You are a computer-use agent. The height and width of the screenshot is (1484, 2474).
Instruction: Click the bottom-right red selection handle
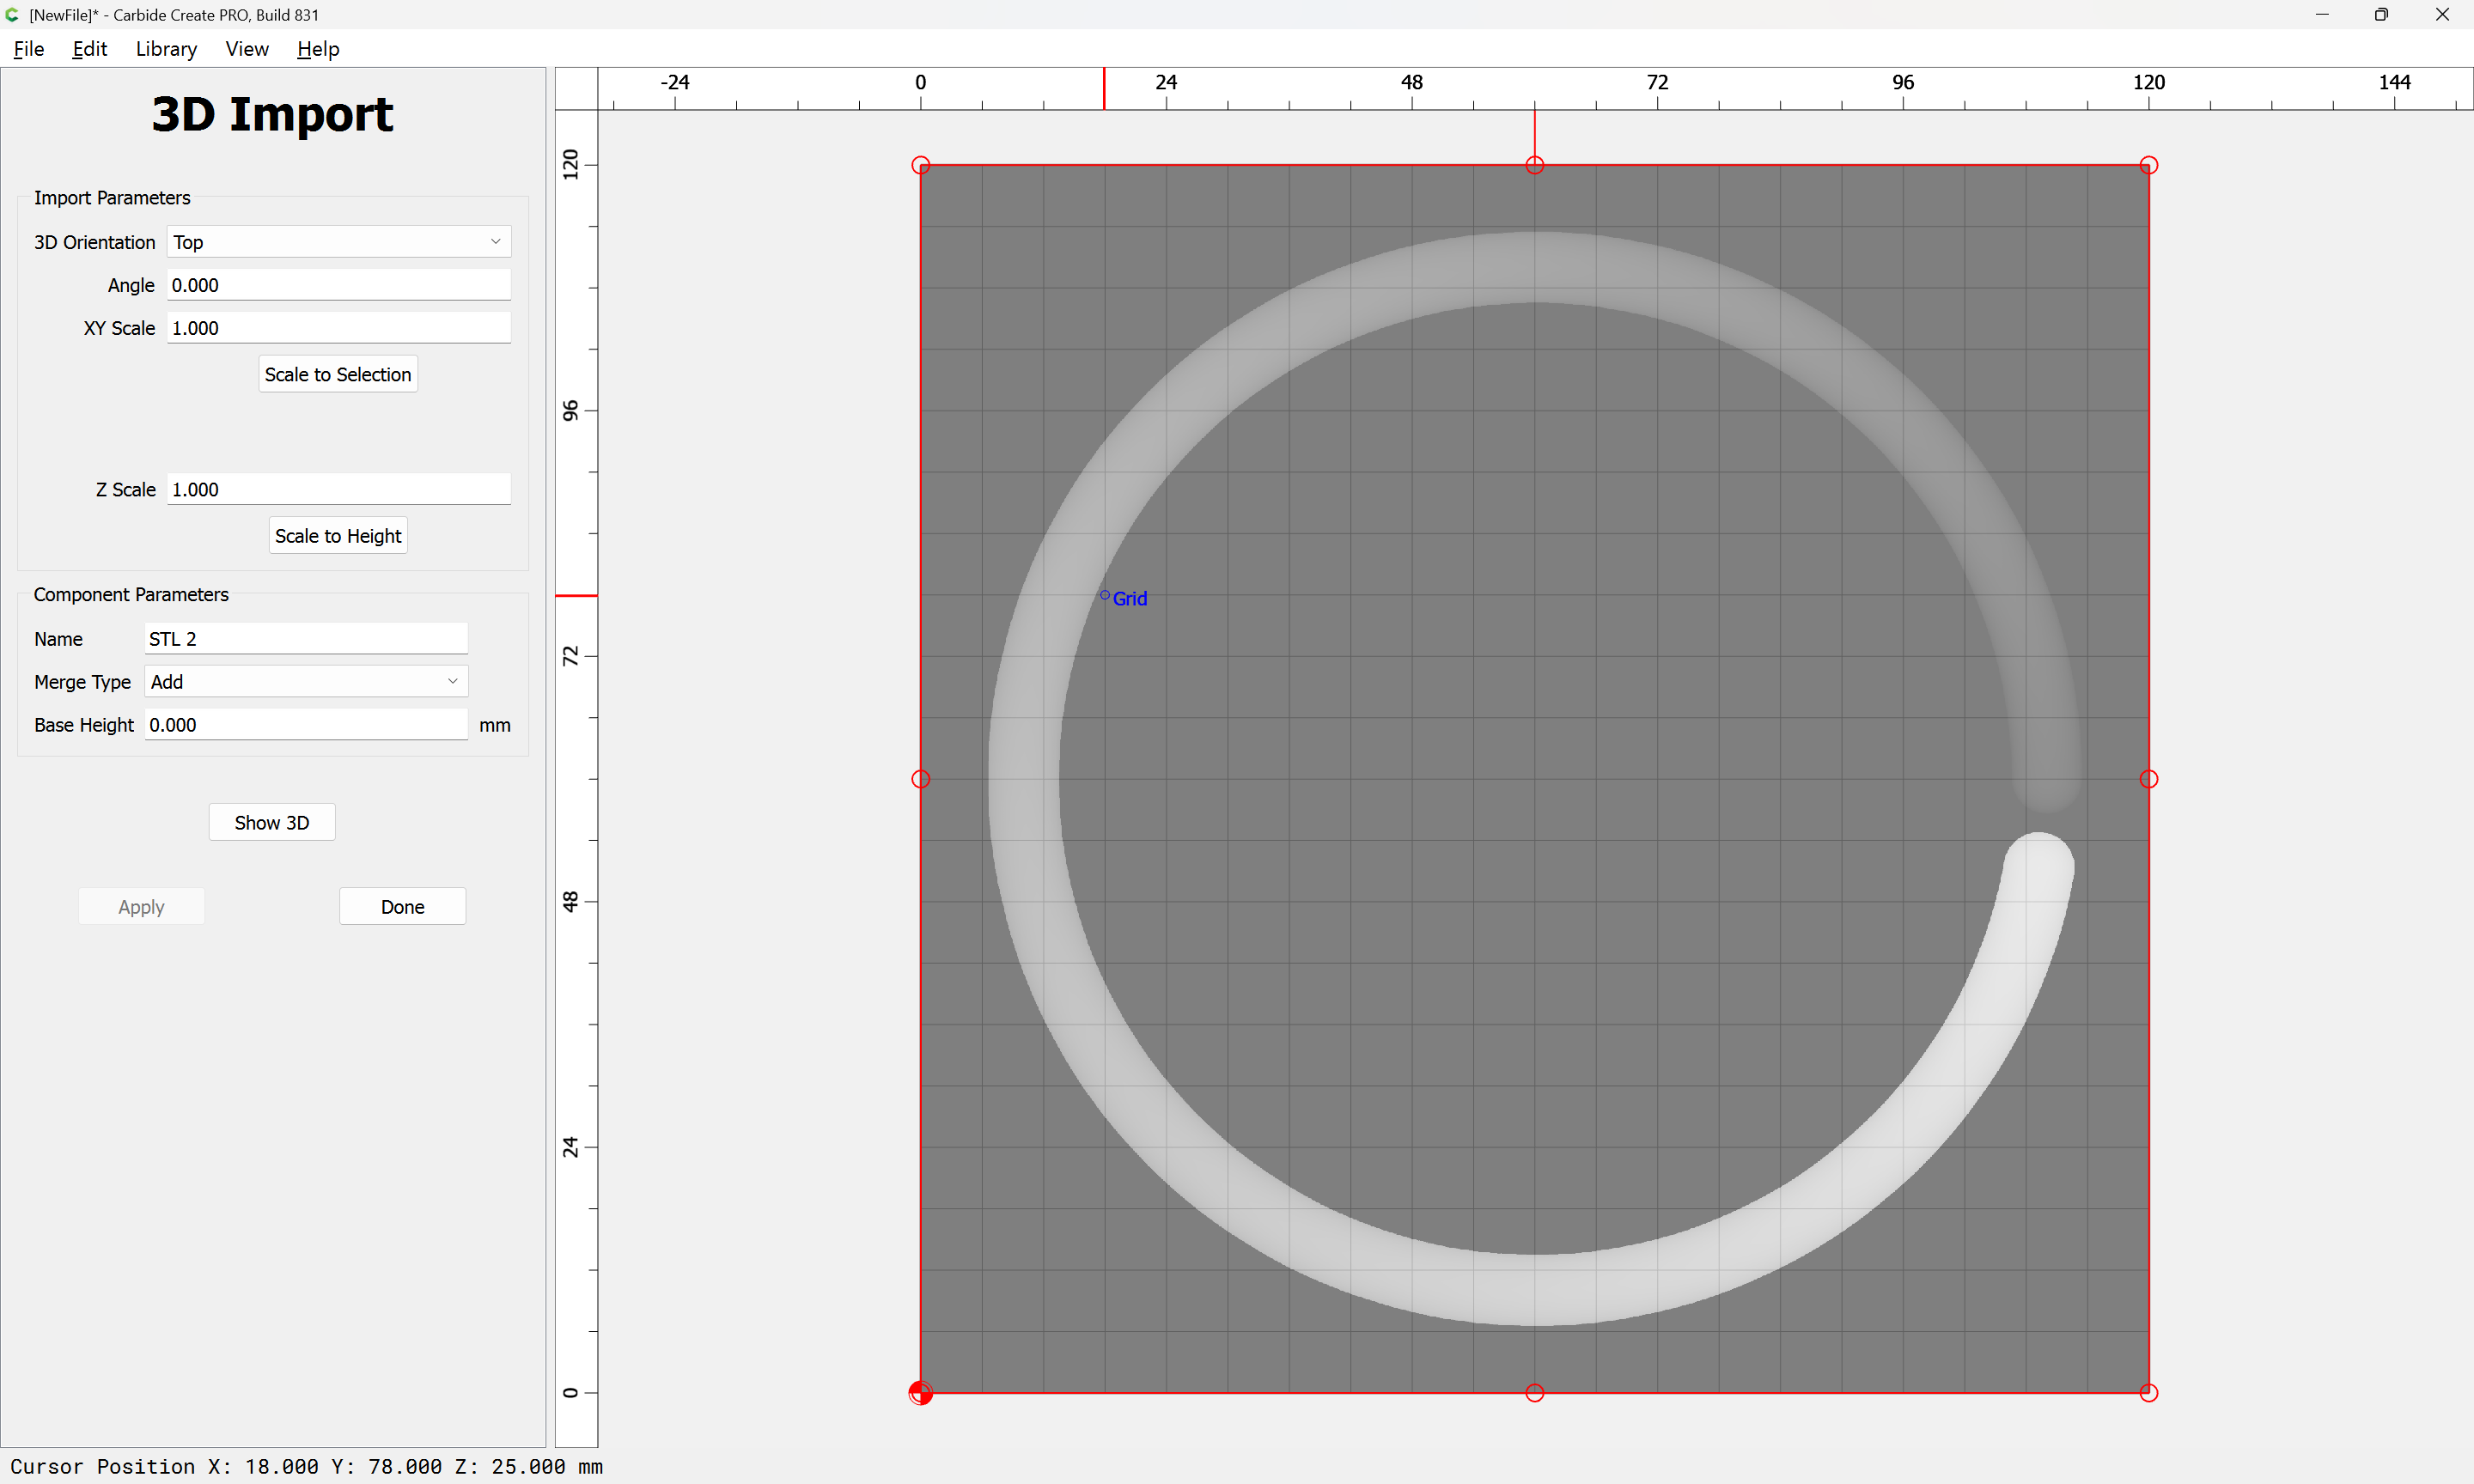point(2148,1392)
